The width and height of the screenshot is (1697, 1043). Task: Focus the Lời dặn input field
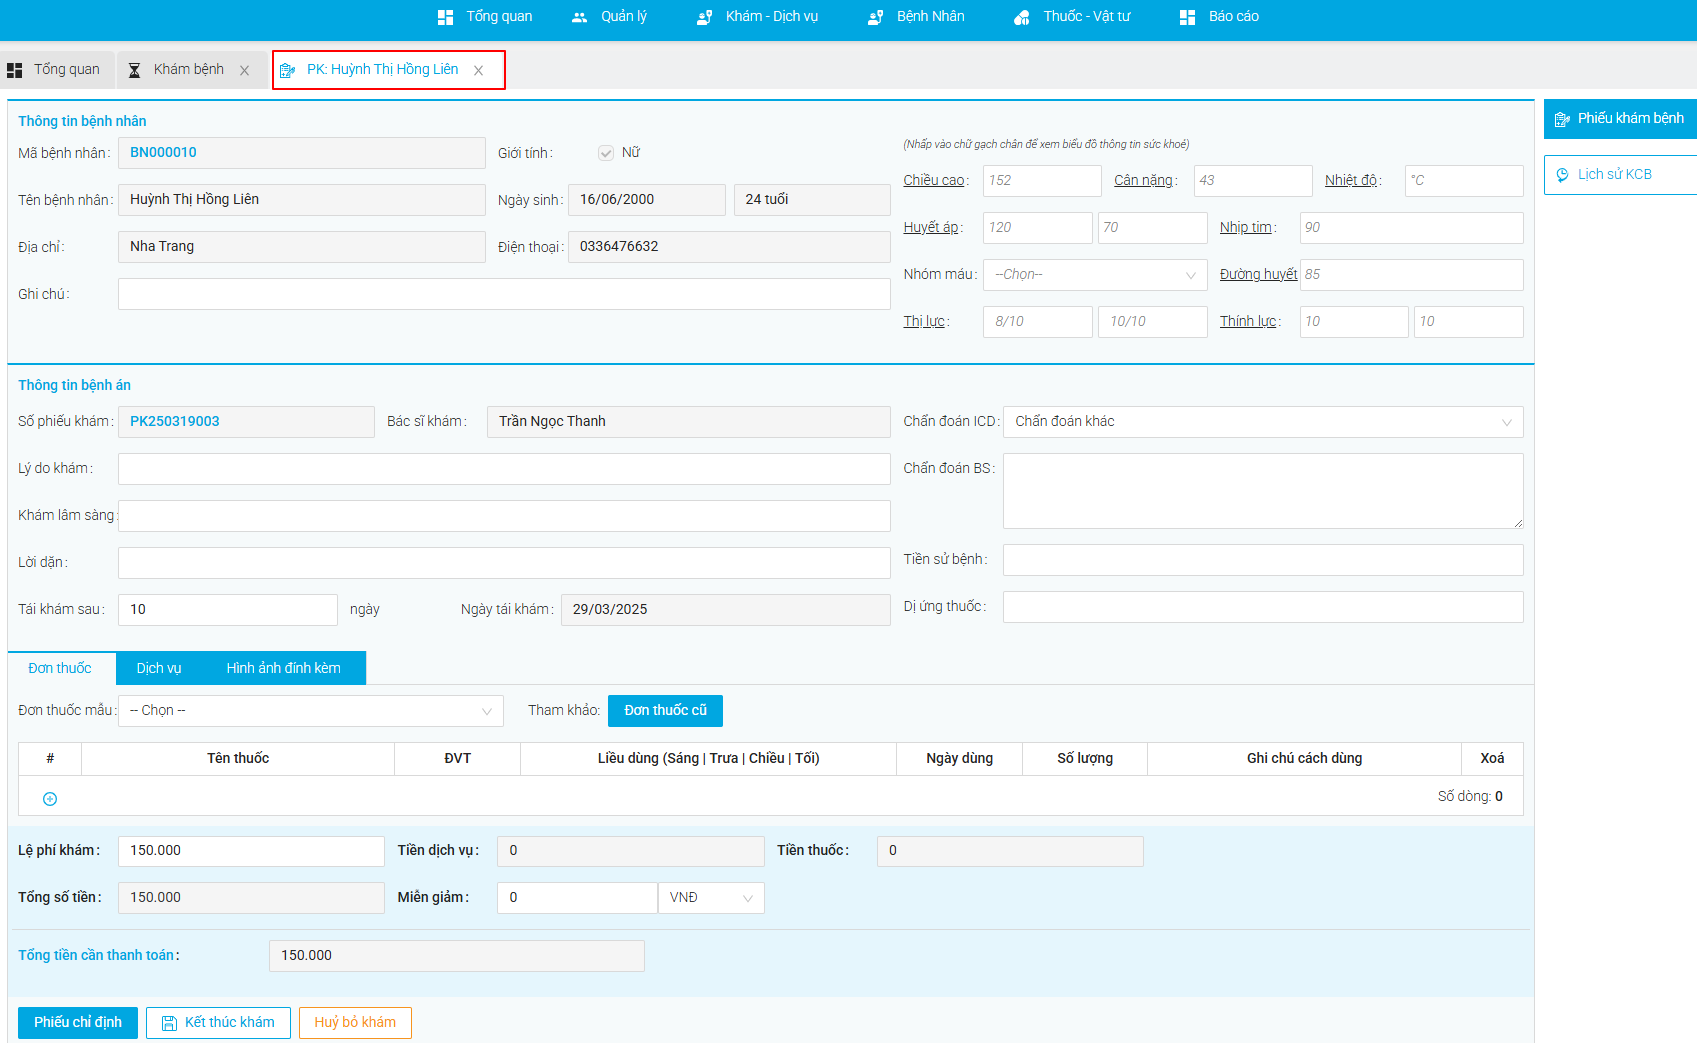point(504,563)
